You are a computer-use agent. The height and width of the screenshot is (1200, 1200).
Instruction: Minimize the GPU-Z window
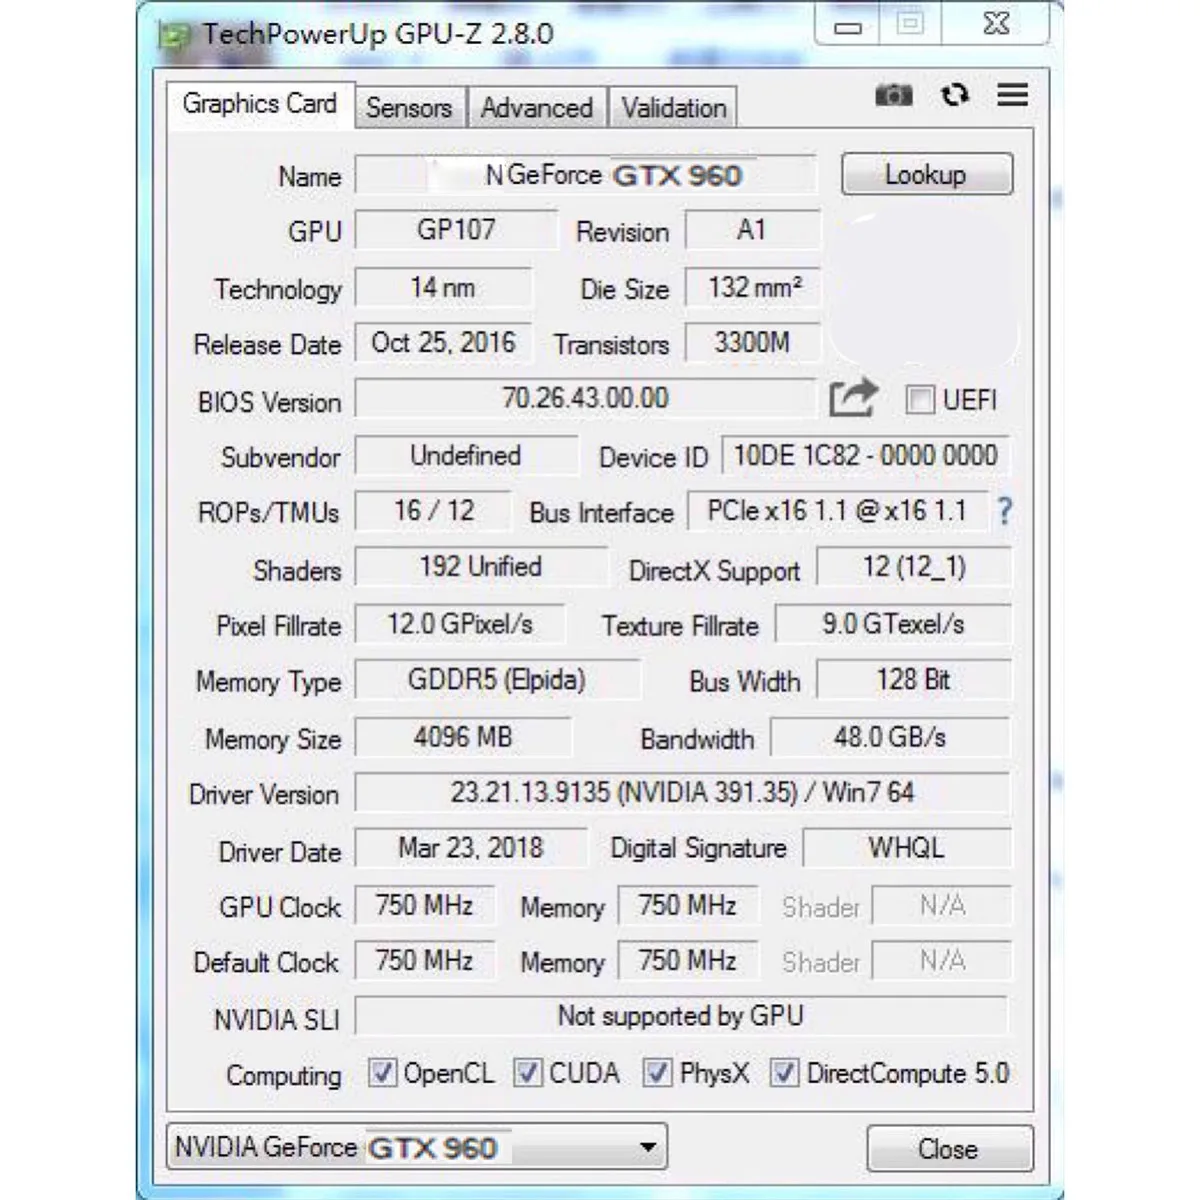[848, 25]
